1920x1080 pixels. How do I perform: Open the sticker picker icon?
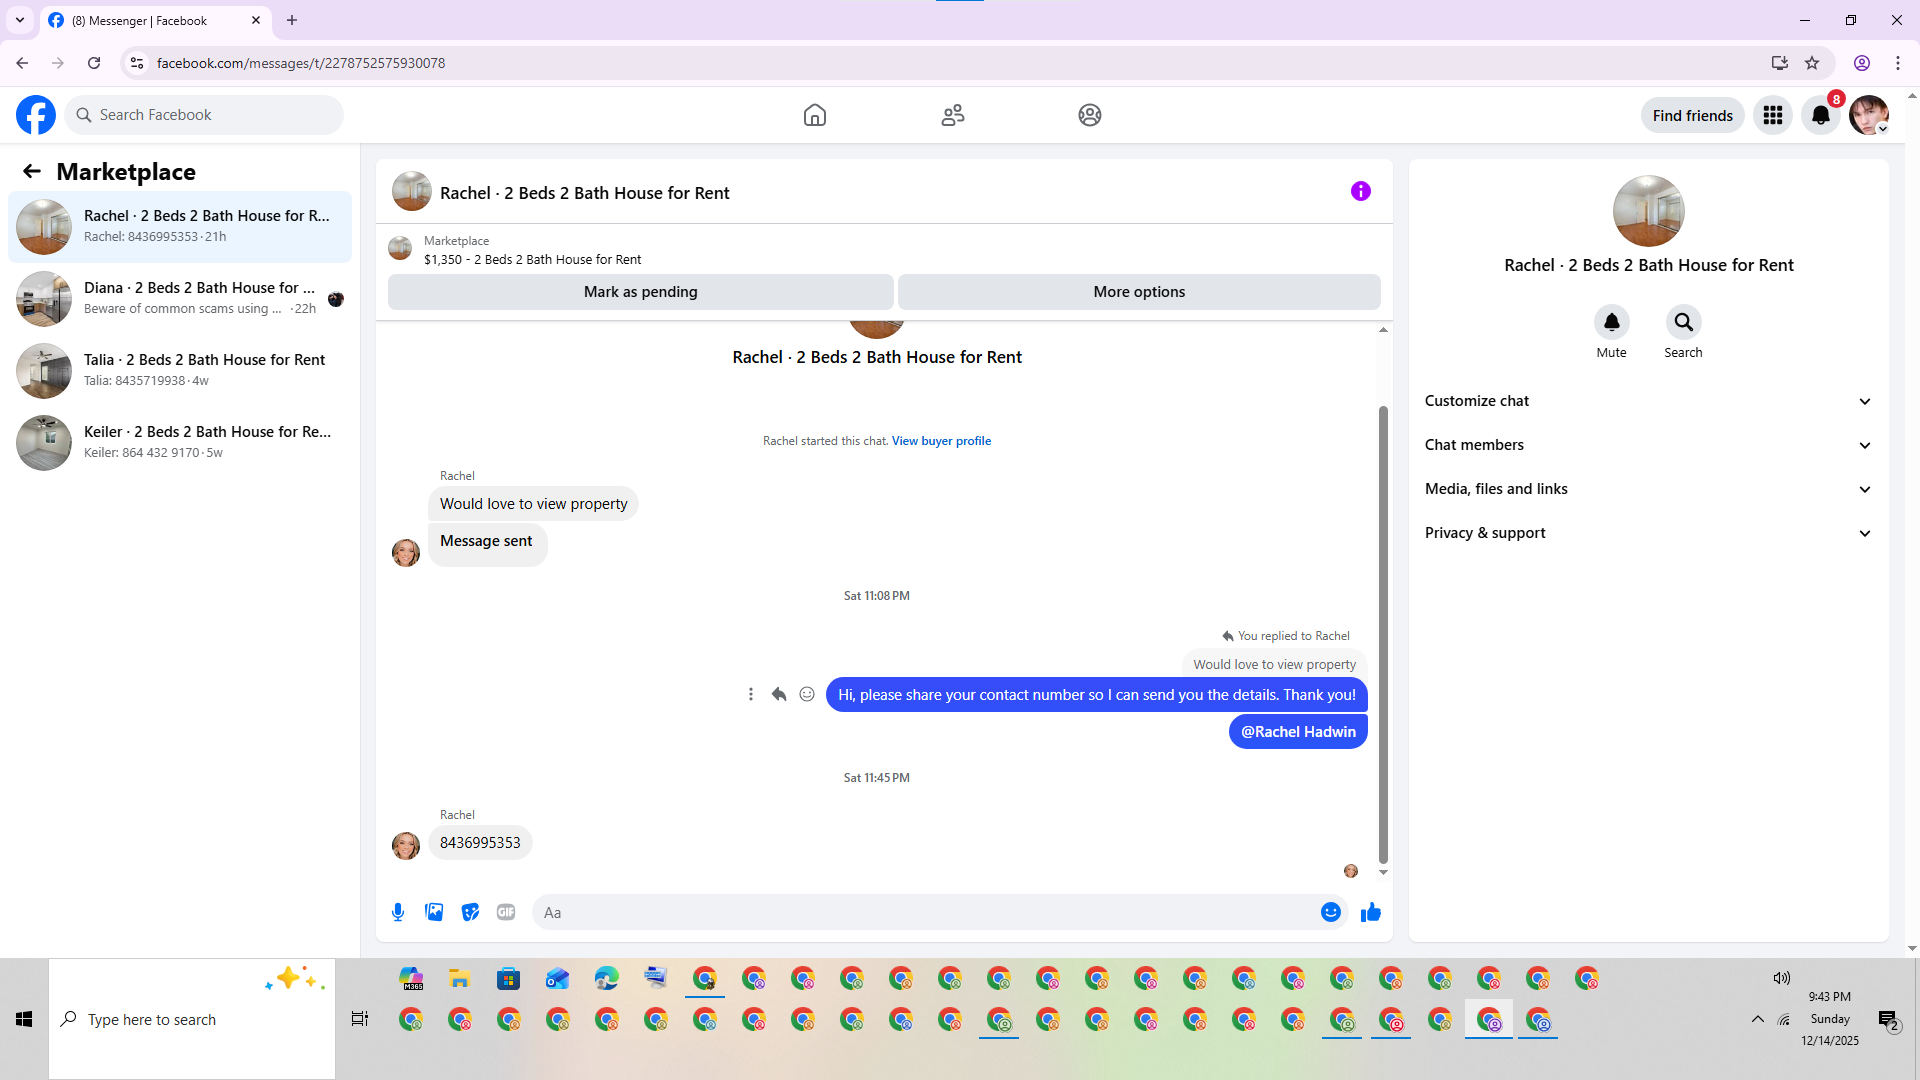[x=470, y=912]
